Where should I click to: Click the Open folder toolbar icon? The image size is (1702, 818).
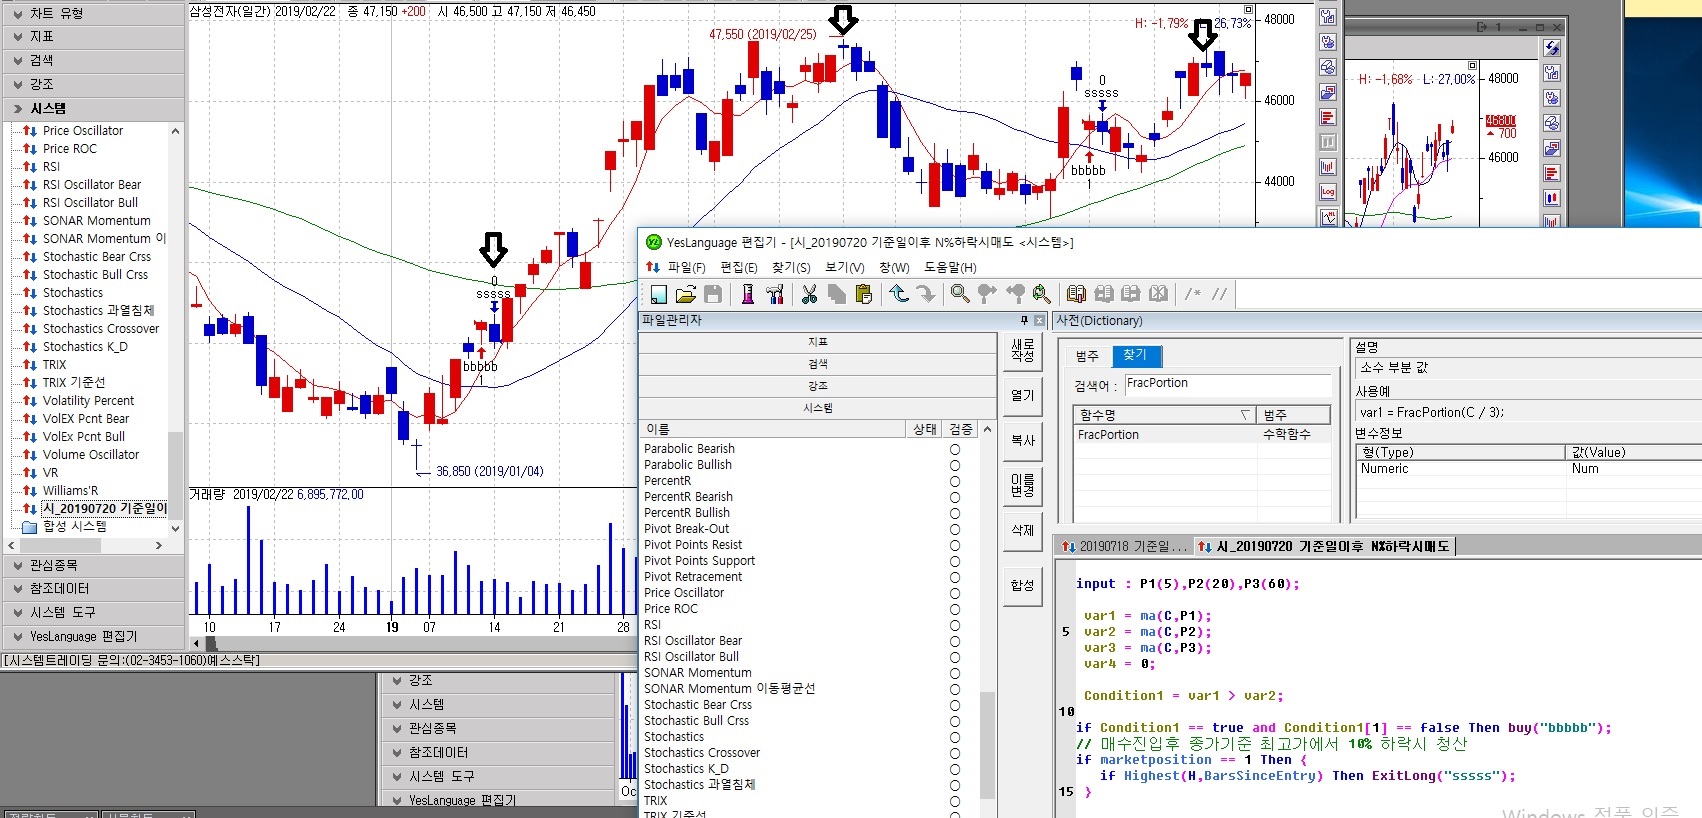(686, 294)
